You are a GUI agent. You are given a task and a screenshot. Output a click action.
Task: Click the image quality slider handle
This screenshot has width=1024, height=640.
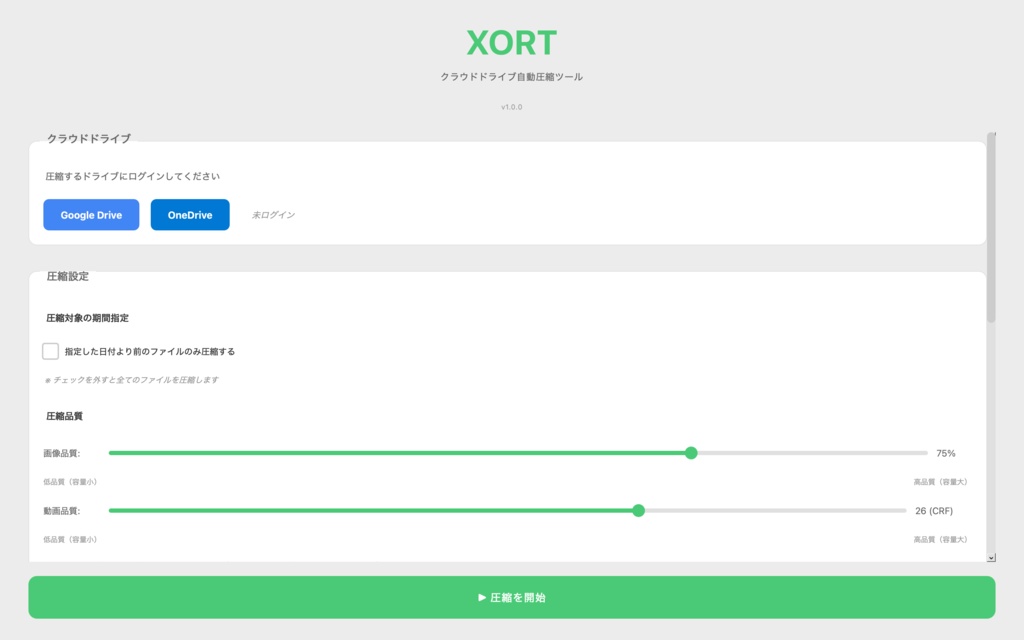[x=691, y=453]
